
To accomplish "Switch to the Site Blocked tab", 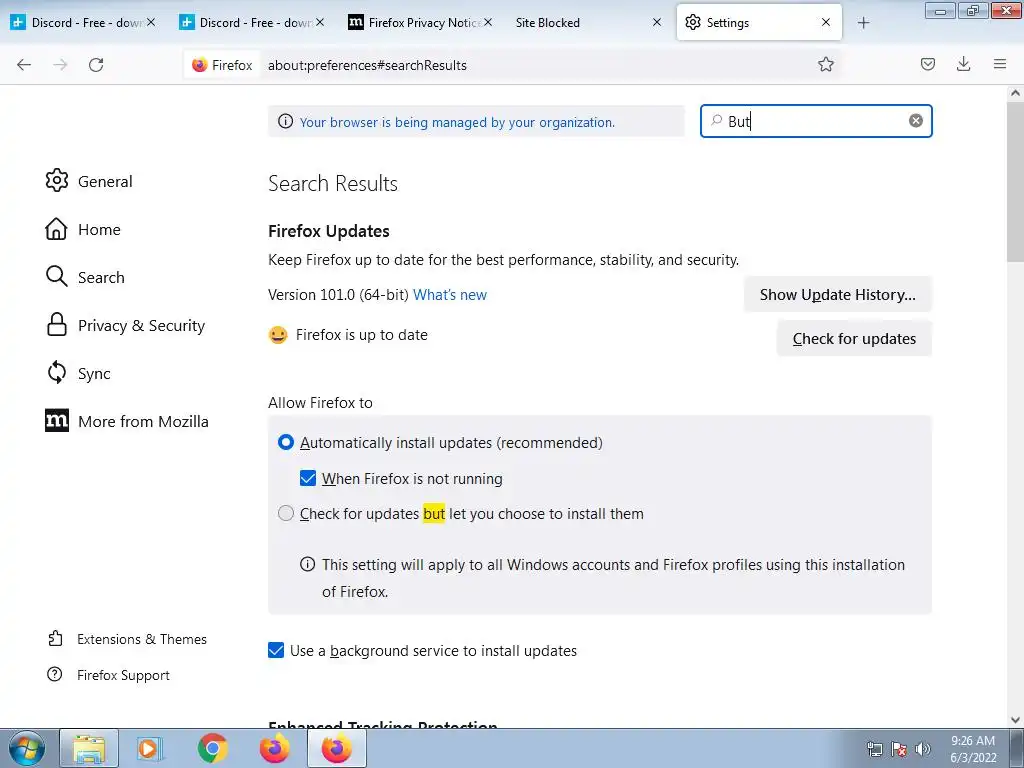I will pyautogui.click(x=547, y=22).
